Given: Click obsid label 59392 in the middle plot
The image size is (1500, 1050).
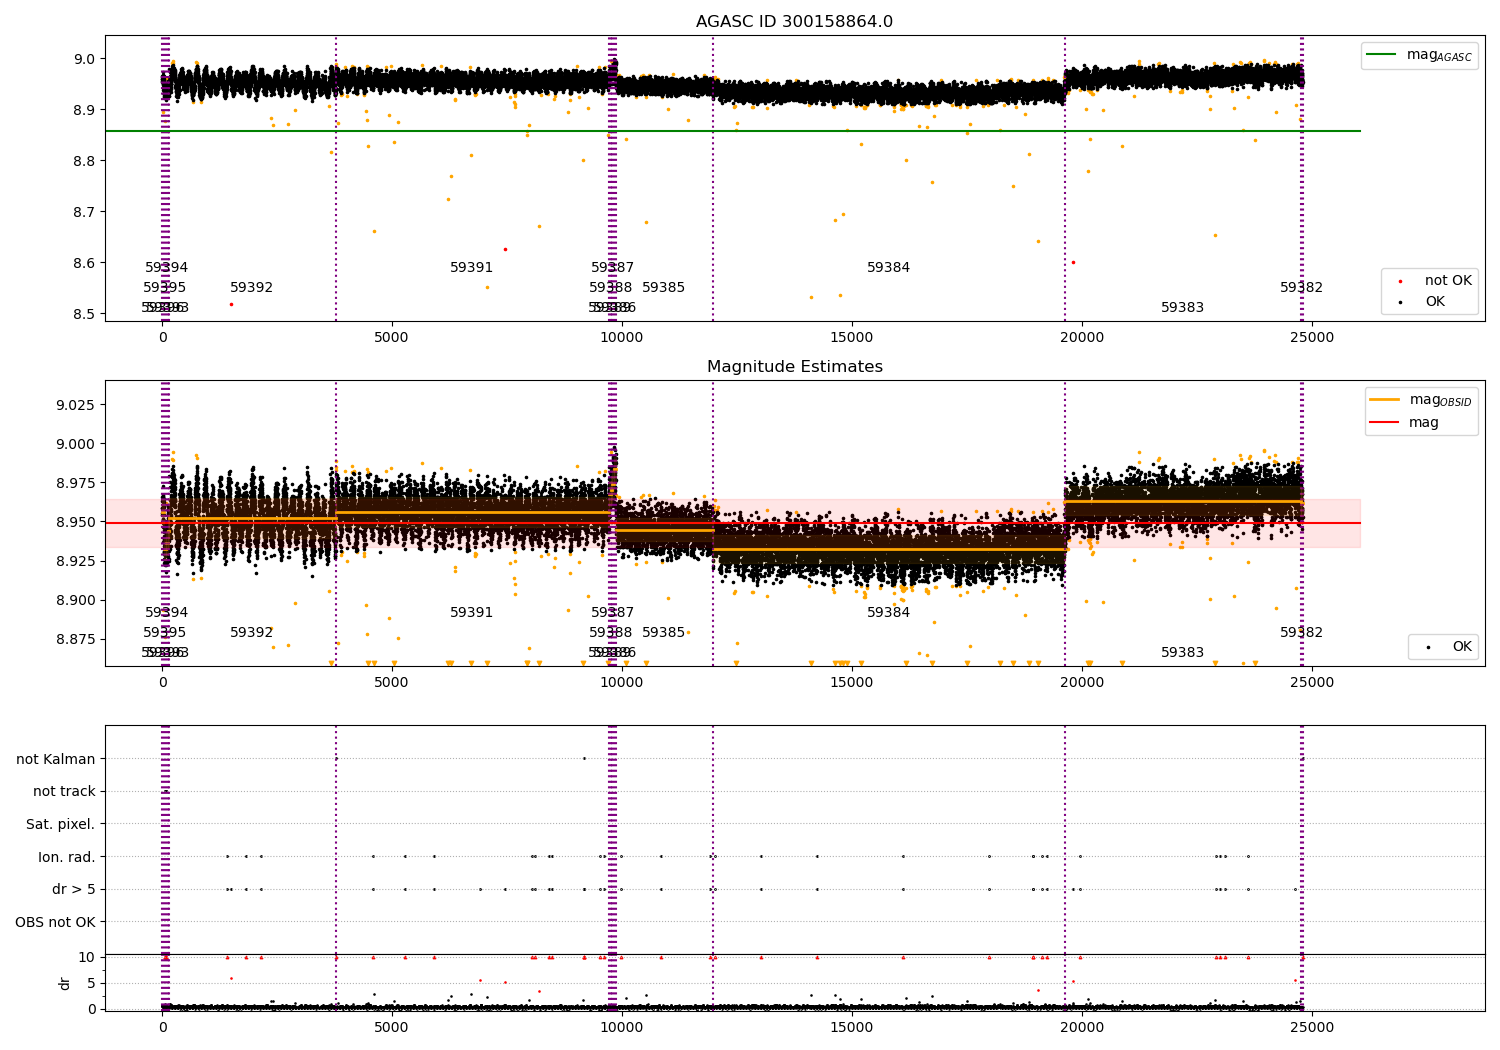Looking at the screenshot, I should point(251,633).
